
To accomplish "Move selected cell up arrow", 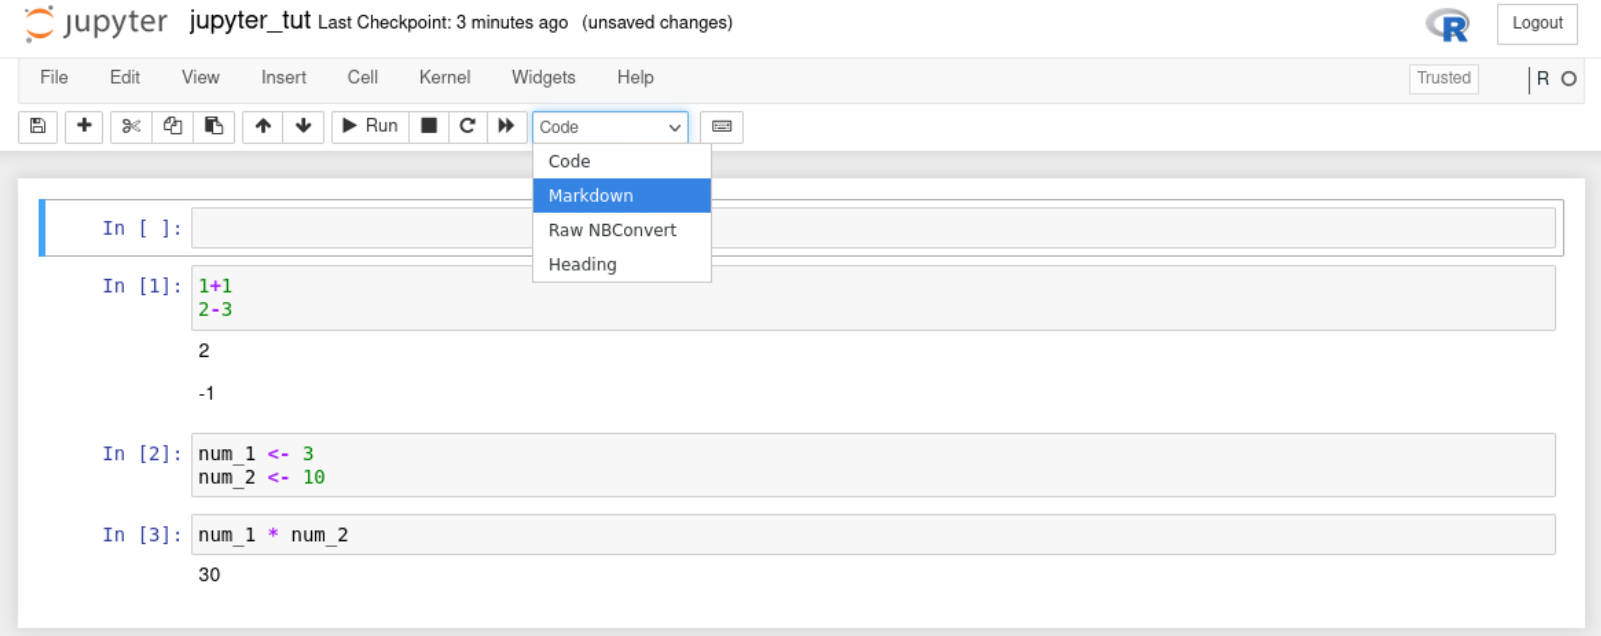I will tap(263, 126).
